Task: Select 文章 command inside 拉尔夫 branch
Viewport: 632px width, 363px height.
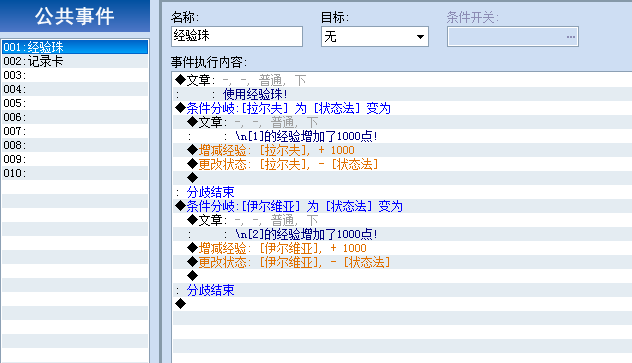Action: 402,122
